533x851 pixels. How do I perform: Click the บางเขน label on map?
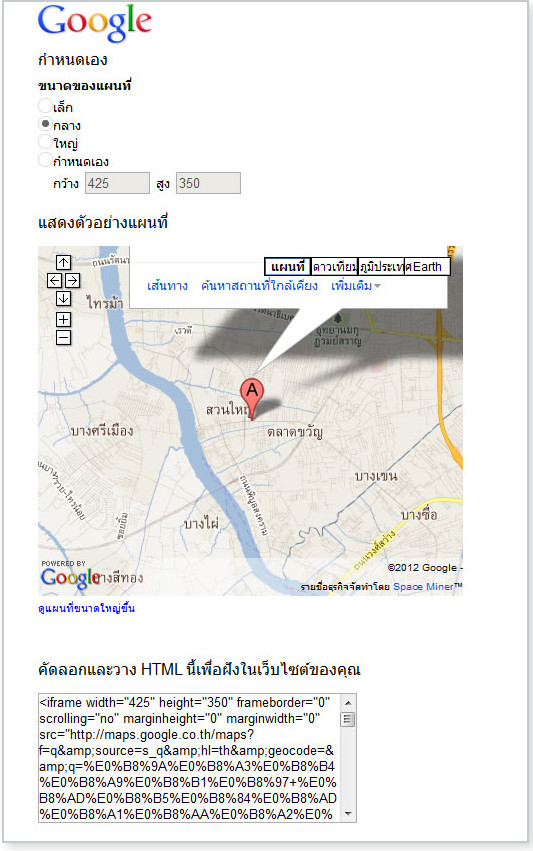376,477
